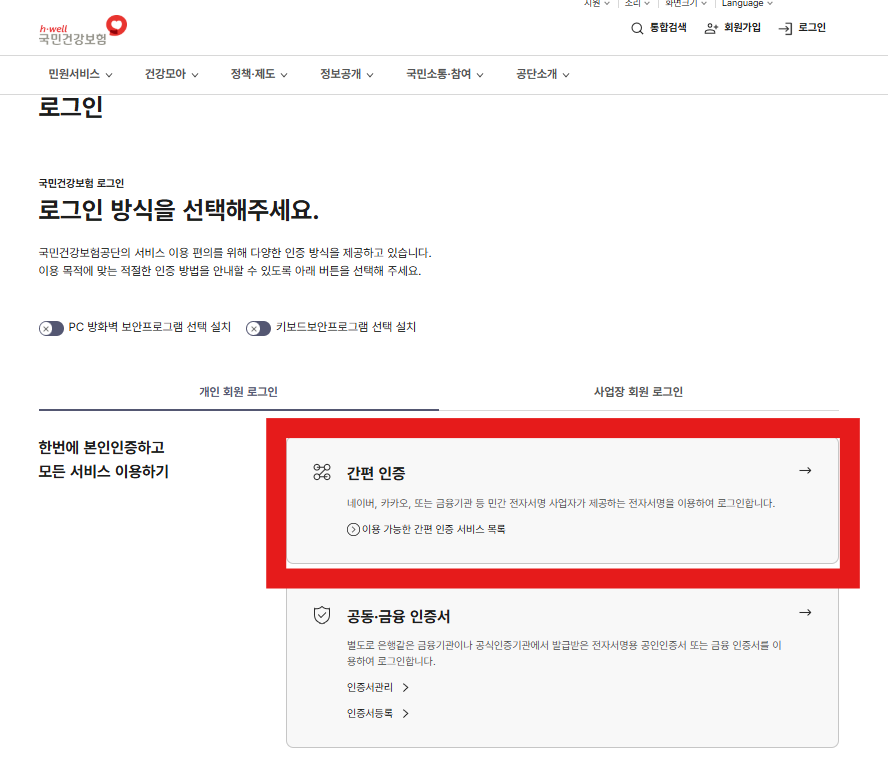Click the arrow on 공동·금융 인증서 card
Viewport: 888px width, 772px height.
point(805,612)
